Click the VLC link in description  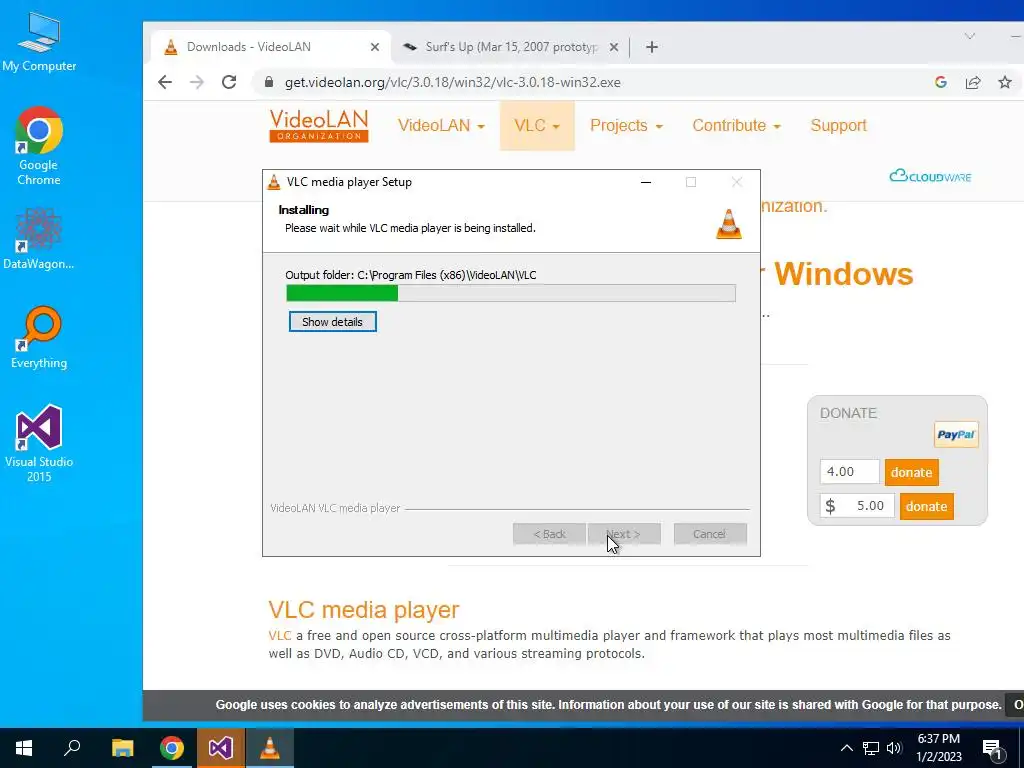click(280, 635)
